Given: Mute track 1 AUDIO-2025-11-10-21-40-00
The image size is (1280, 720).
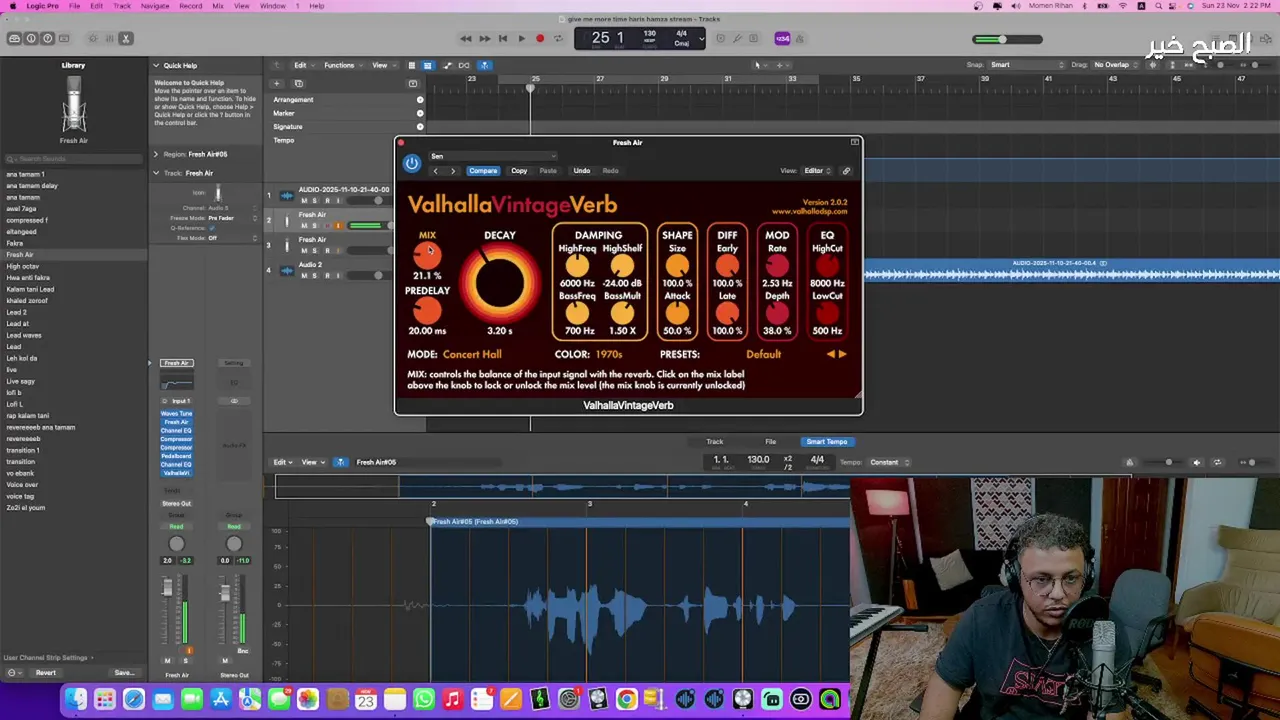Looking at the screenshot, I should tap(304, 201).
